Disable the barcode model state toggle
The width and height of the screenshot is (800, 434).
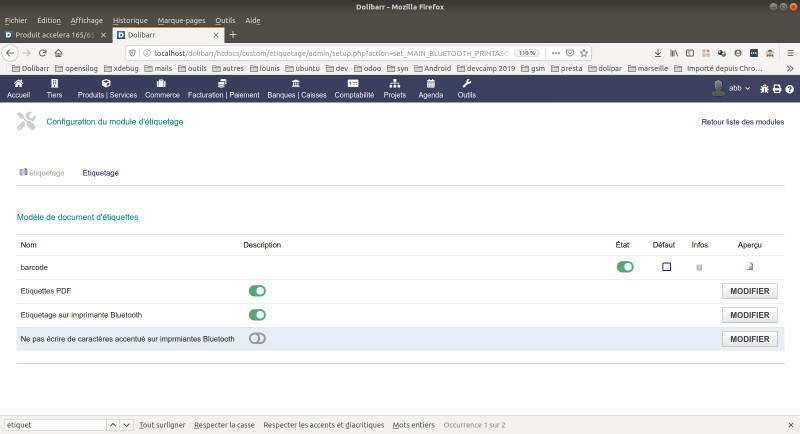[625, 267]
